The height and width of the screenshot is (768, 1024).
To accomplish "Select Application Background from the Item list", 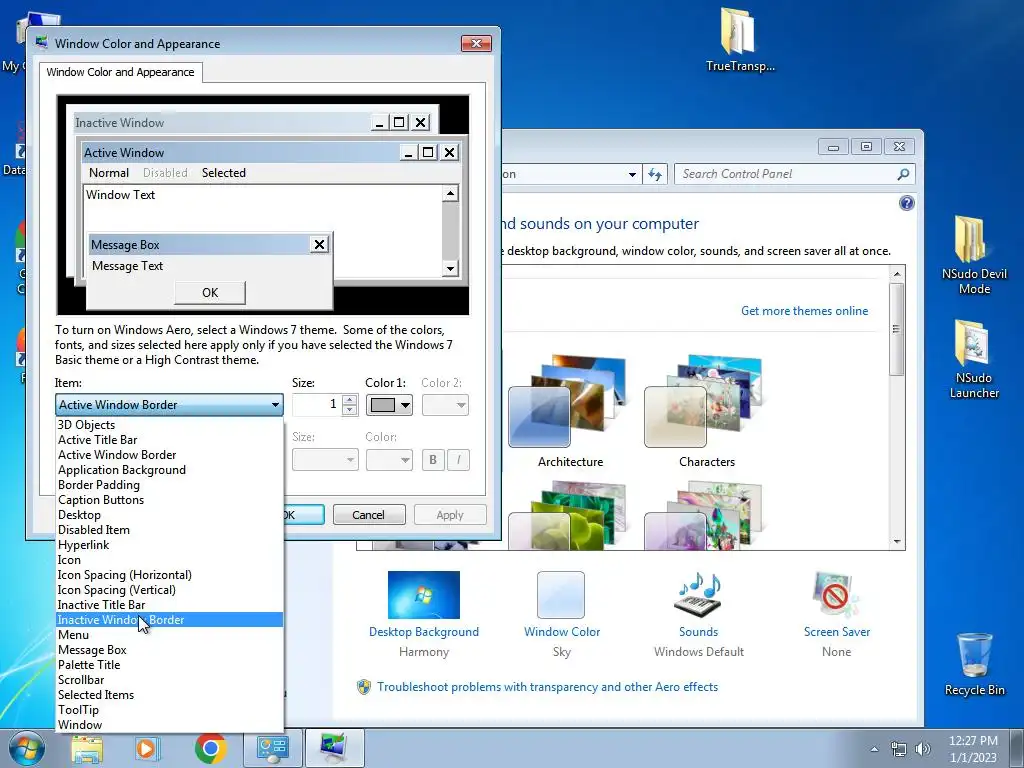I will click(x=169, y=470).
